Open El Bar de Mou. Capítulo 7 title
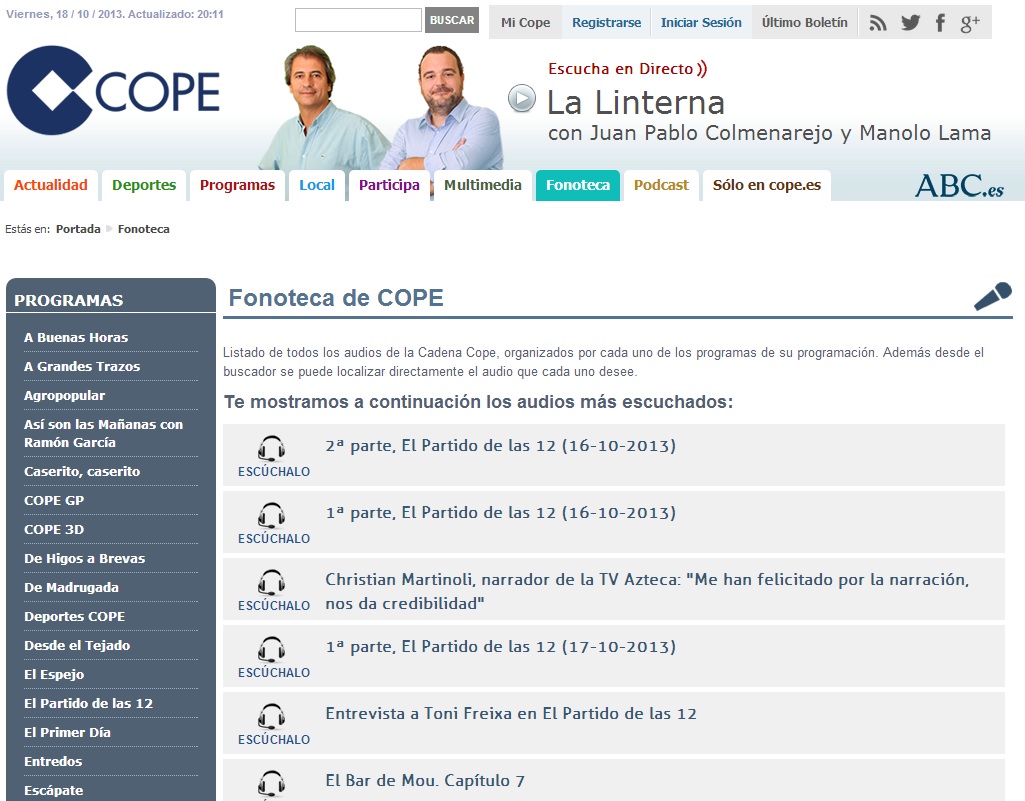 coord(425,781)
